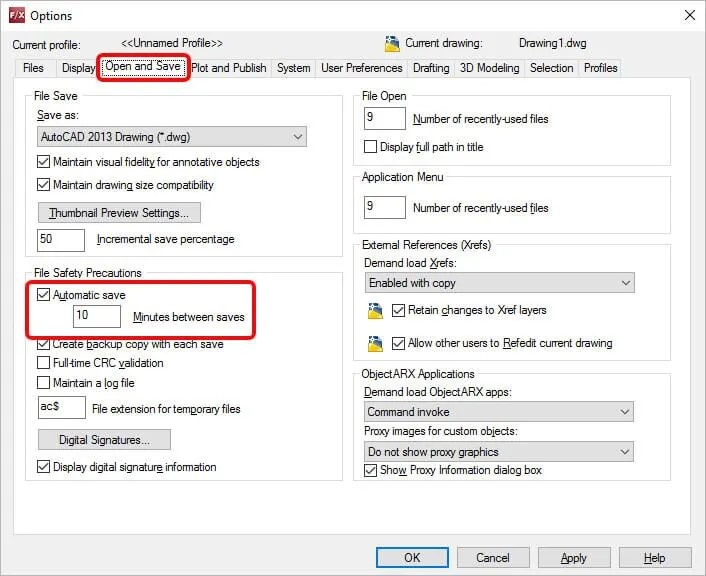The height and width of the screenshot is (576, 706).
Task: Open the User Preferences tab
Action: tap(362, 68)
